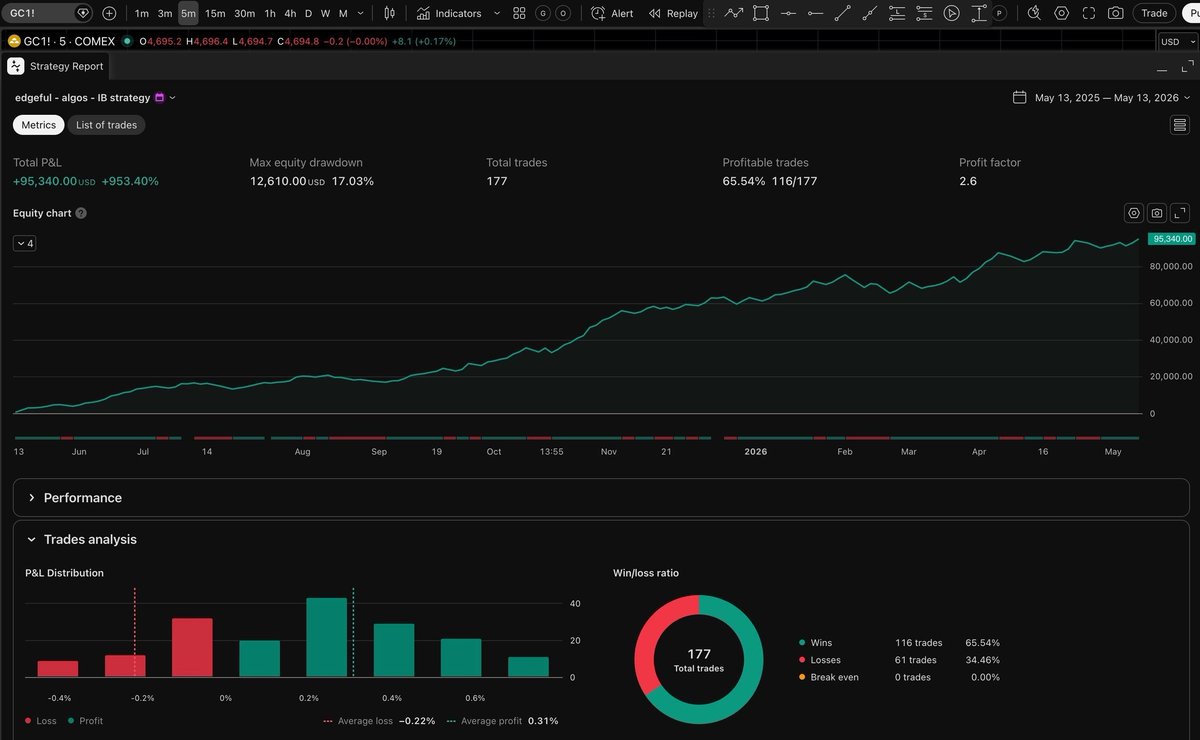1200x740 pixels.
Task: Expand equity chart to fullscreen
Action: pyautogui.click(x=1180, y=213)
